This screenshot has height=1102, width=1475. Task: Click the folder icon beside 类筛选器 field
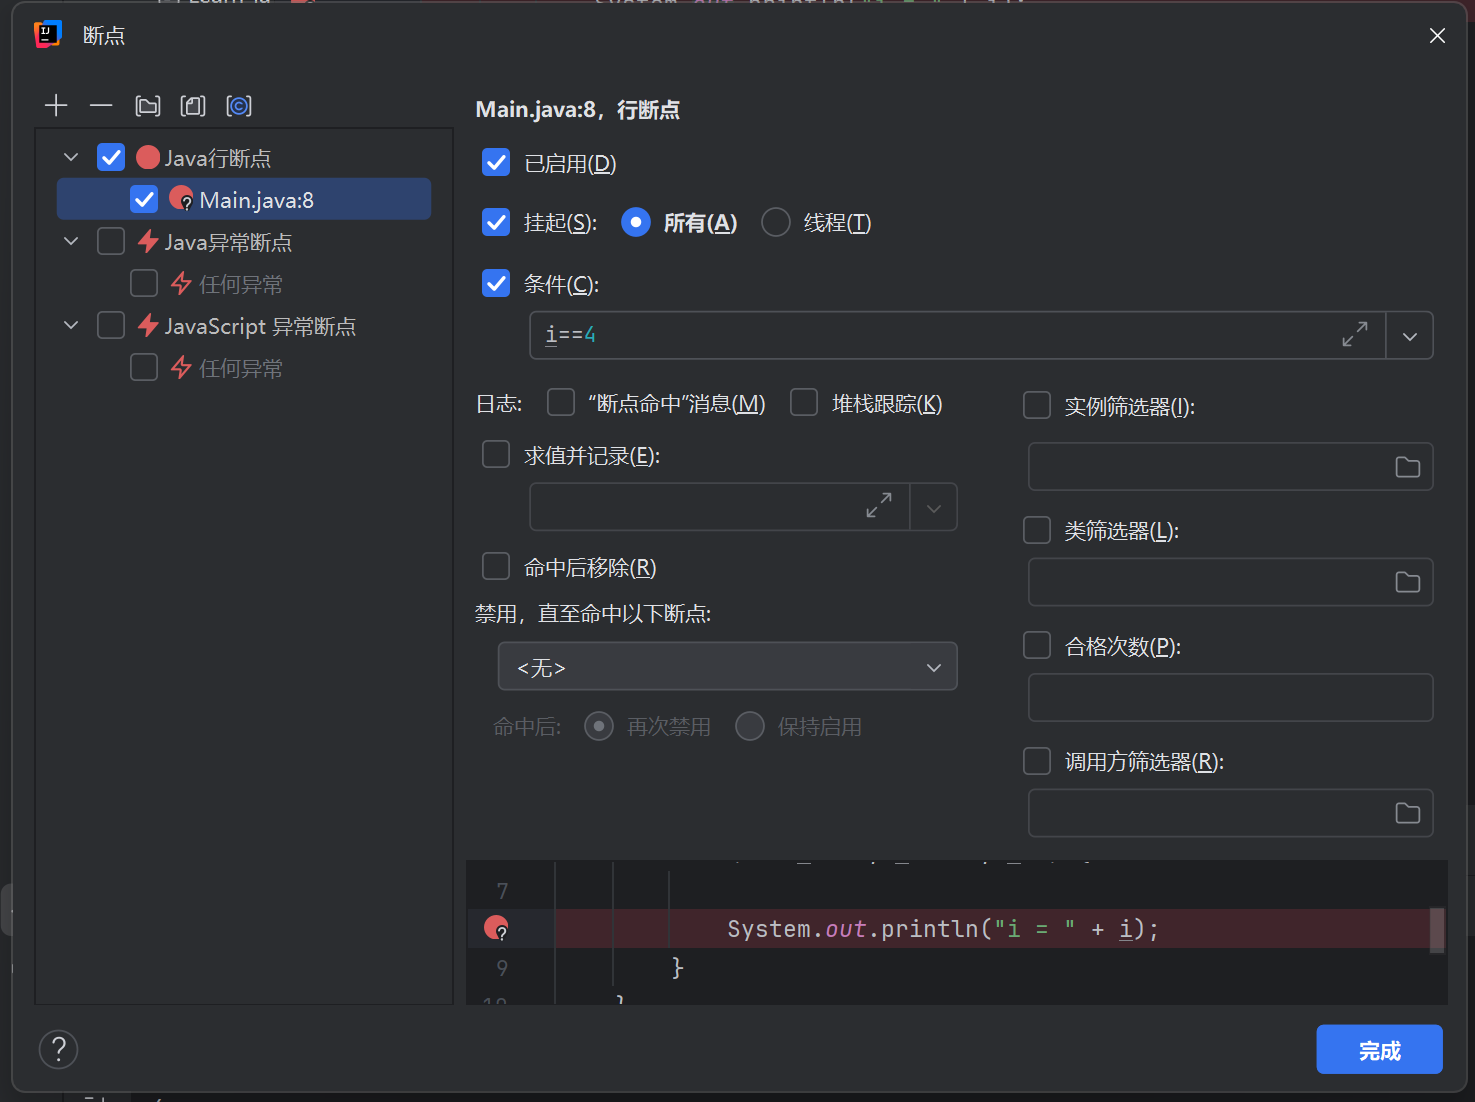(1407, 581)
